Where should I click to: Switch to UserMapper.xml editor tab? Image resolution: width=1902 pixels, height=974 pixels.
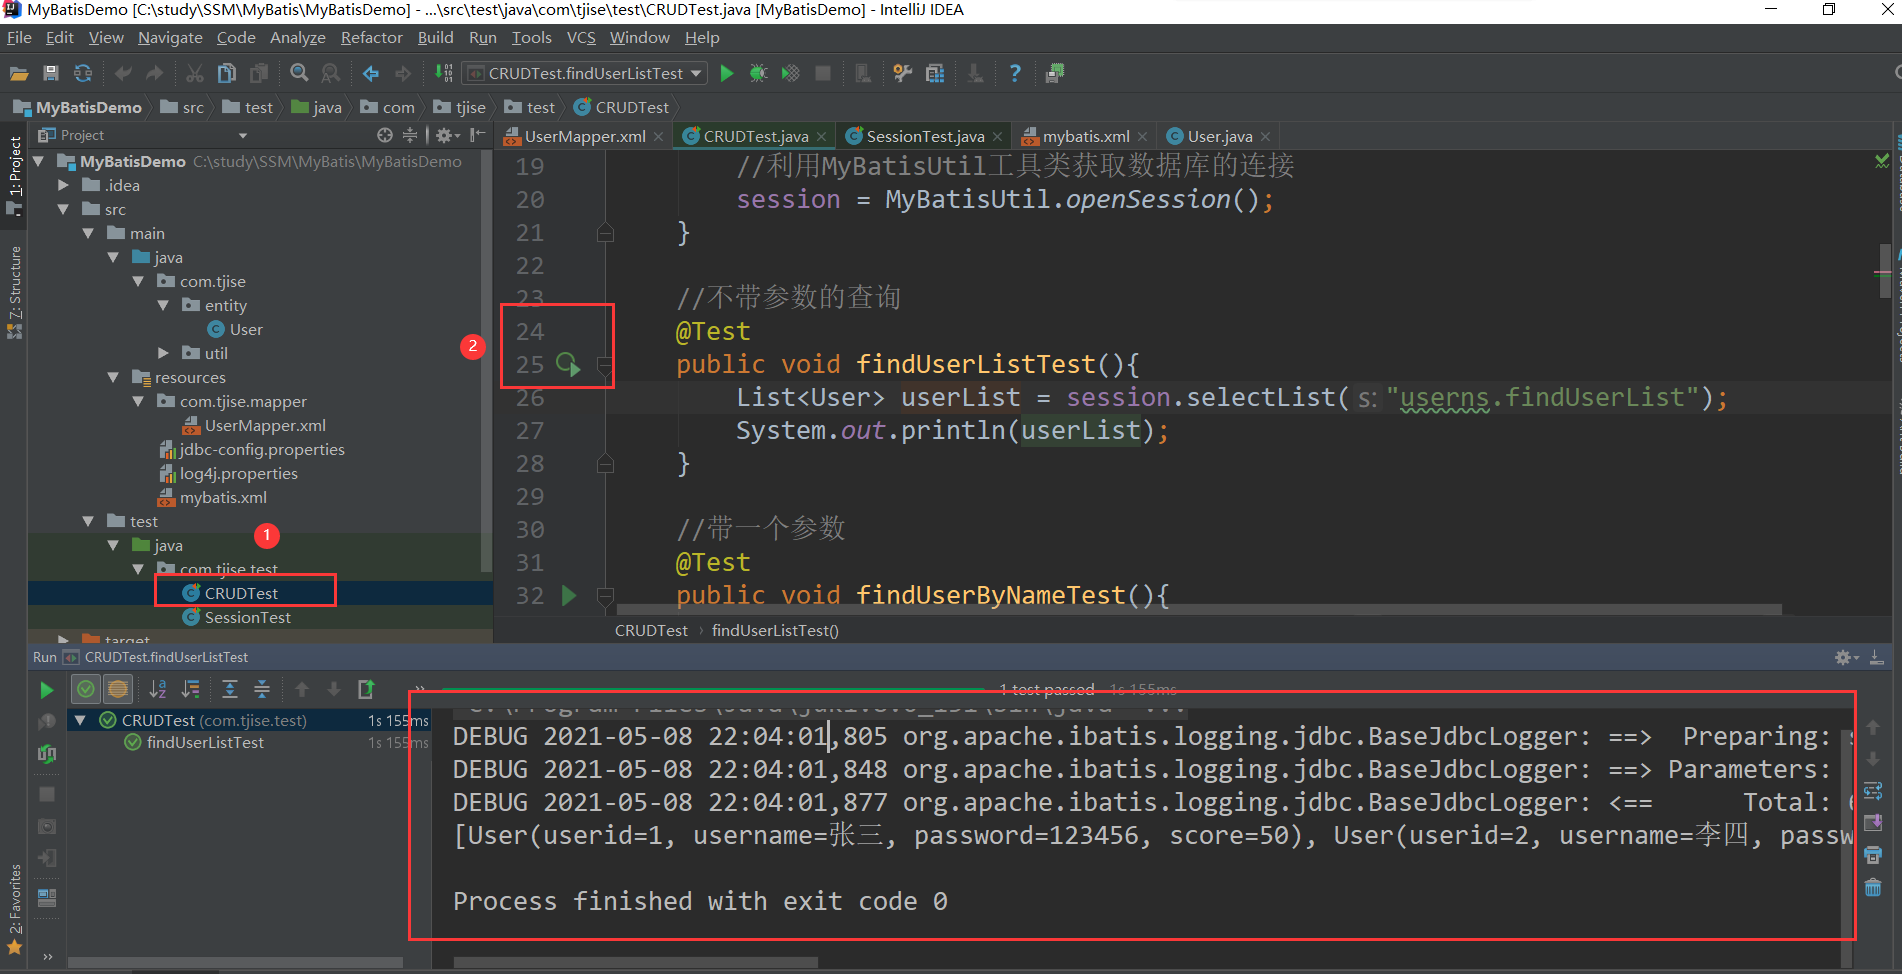coord(584,136)
